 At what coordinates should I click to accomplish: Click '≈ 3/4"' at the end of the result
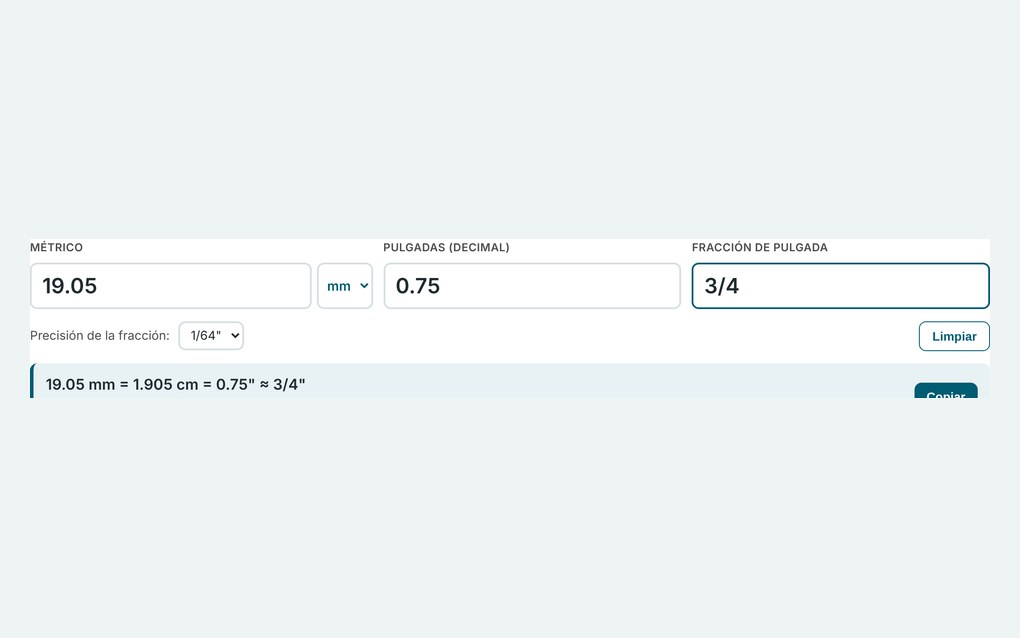click(x=282, y=384)
